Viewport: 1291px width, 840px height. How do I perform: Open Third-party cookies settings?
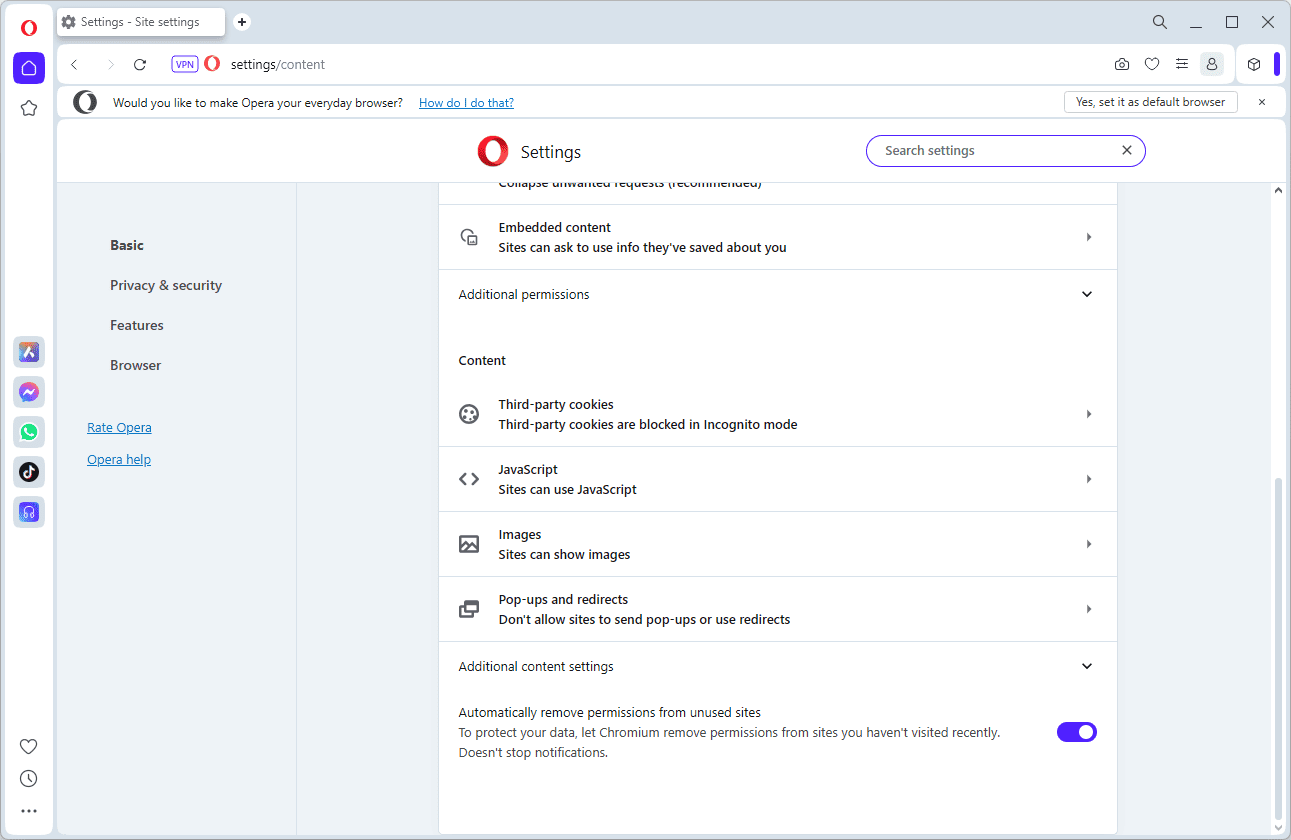pos(777,414)
